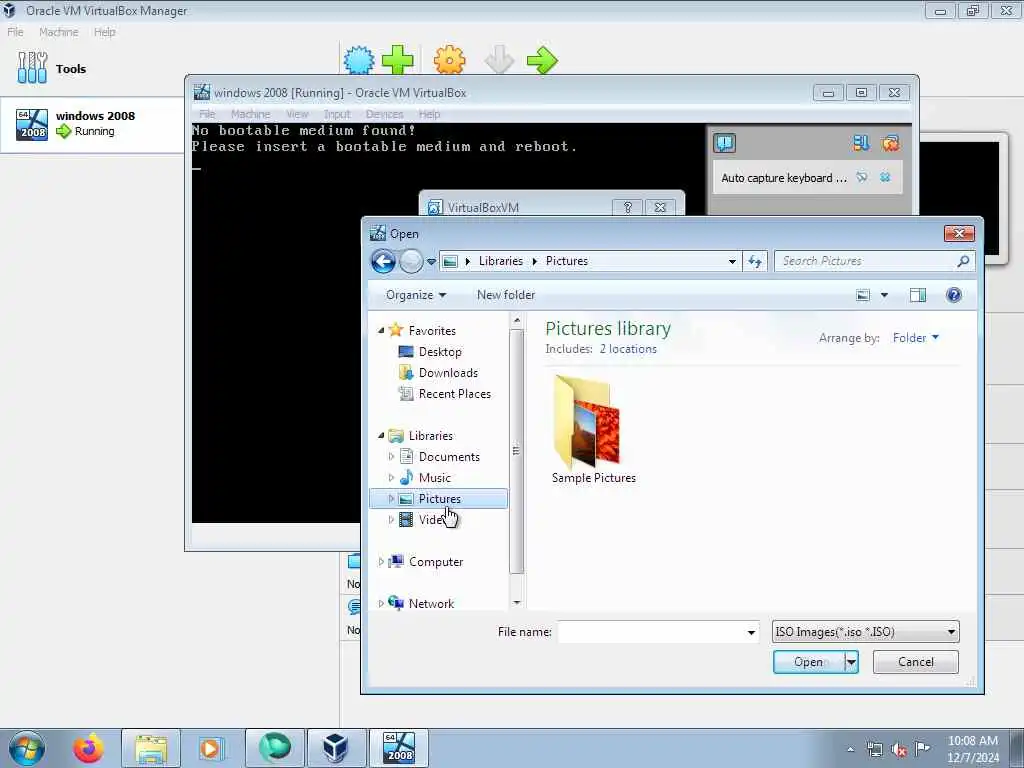1024x768 pixels.
Task: Open File menu in VirtualBox Manager
Action: [15, 32]
